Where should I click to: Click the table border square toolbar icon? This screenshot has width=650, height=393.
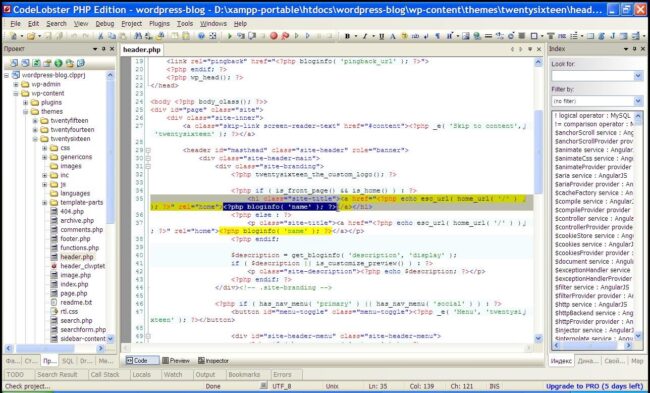pyautogui.click(x=534, y=36)
